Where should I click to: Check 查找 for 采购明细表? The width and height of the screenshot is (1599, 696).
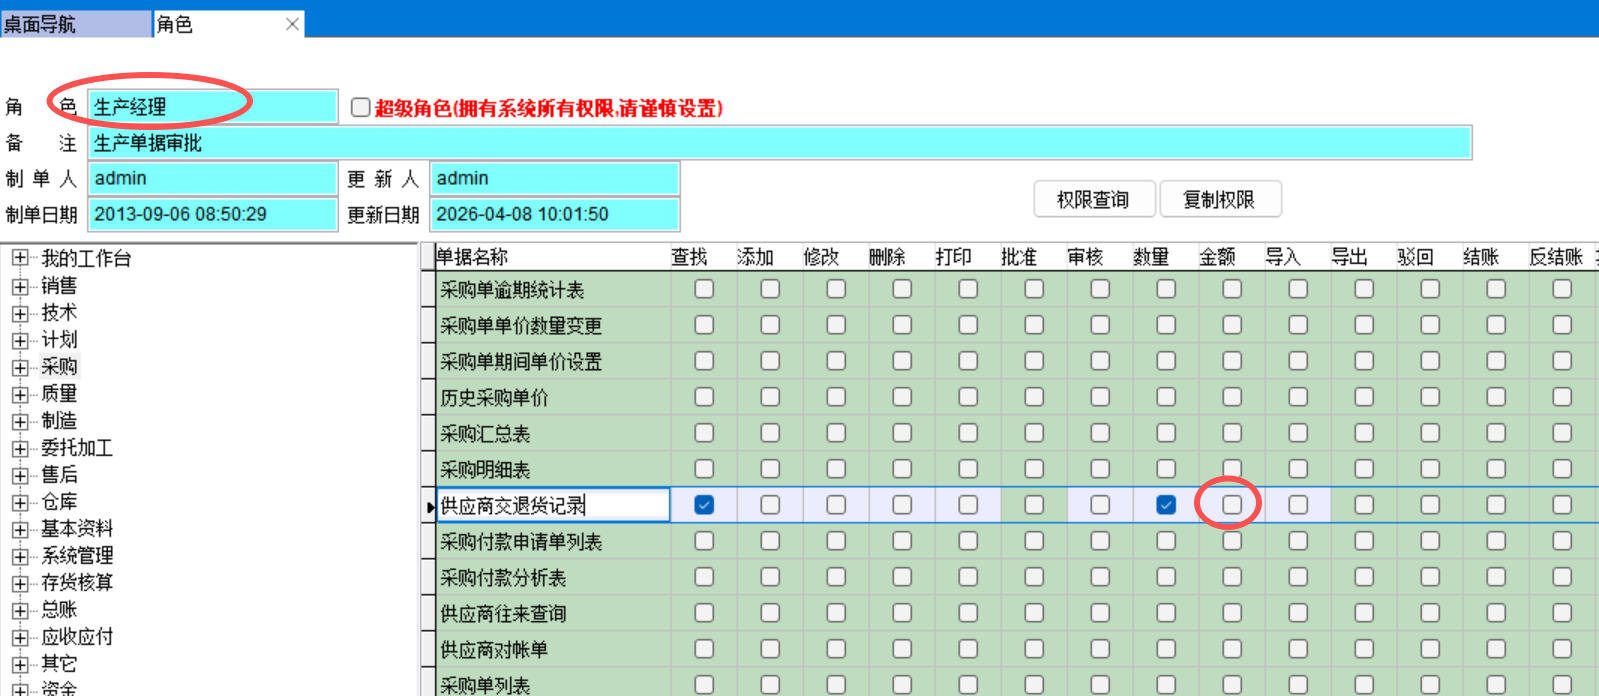(x=704, y=469)
